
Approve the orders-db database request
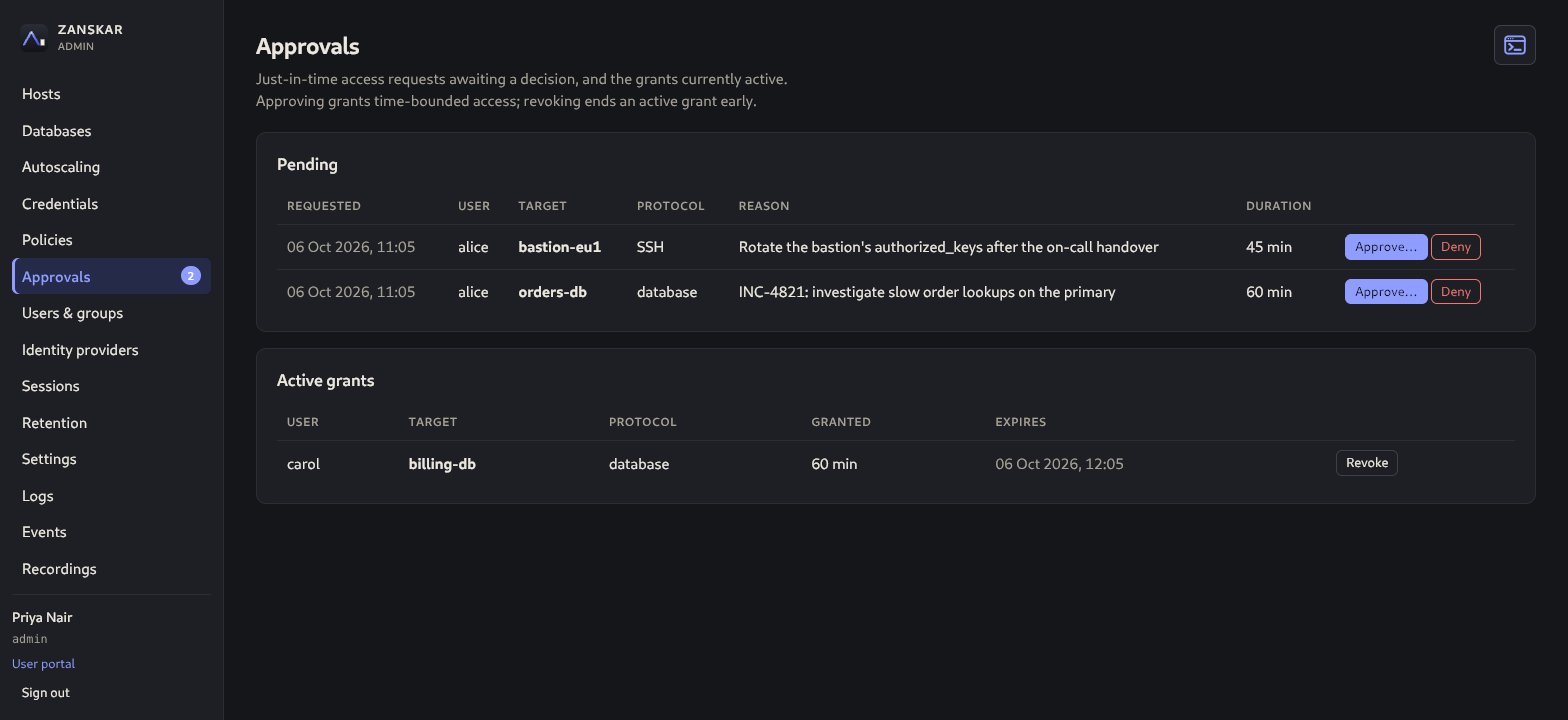tap(1386, 292)
